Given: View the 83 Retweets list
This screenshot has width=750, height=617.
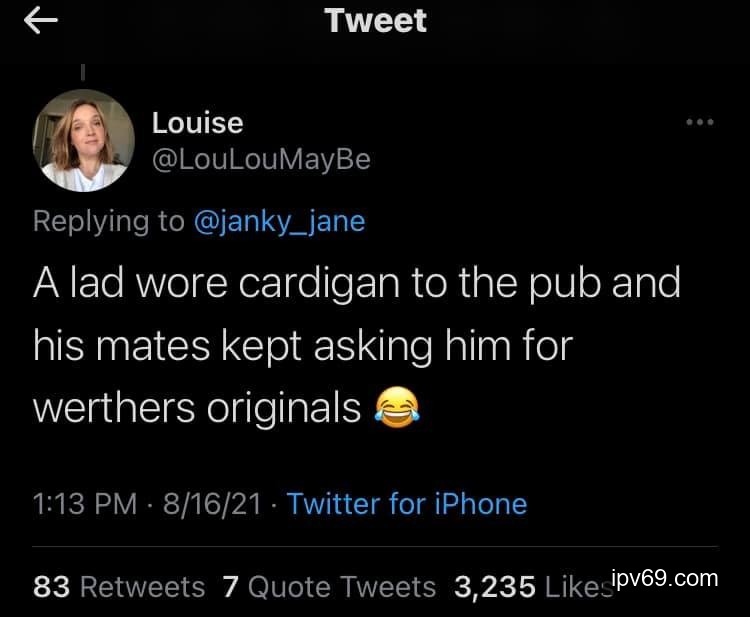Looking at the screenshot, I should [119, 587].
